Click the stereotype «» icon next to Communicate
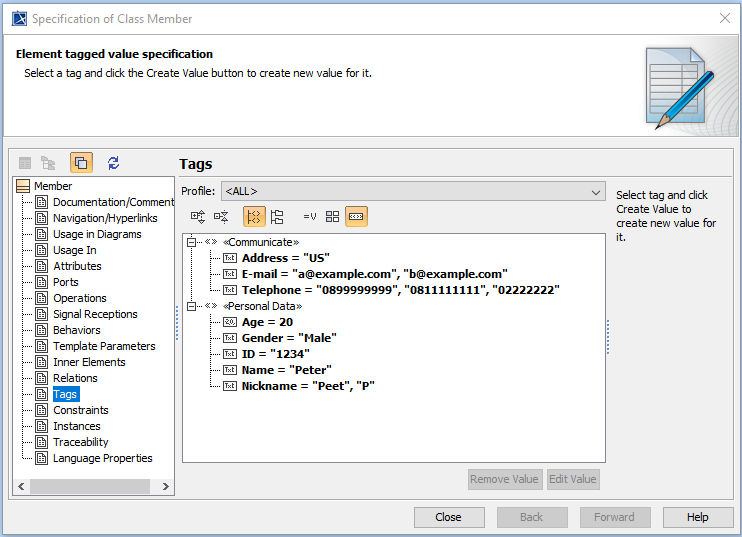 [211, 242]
